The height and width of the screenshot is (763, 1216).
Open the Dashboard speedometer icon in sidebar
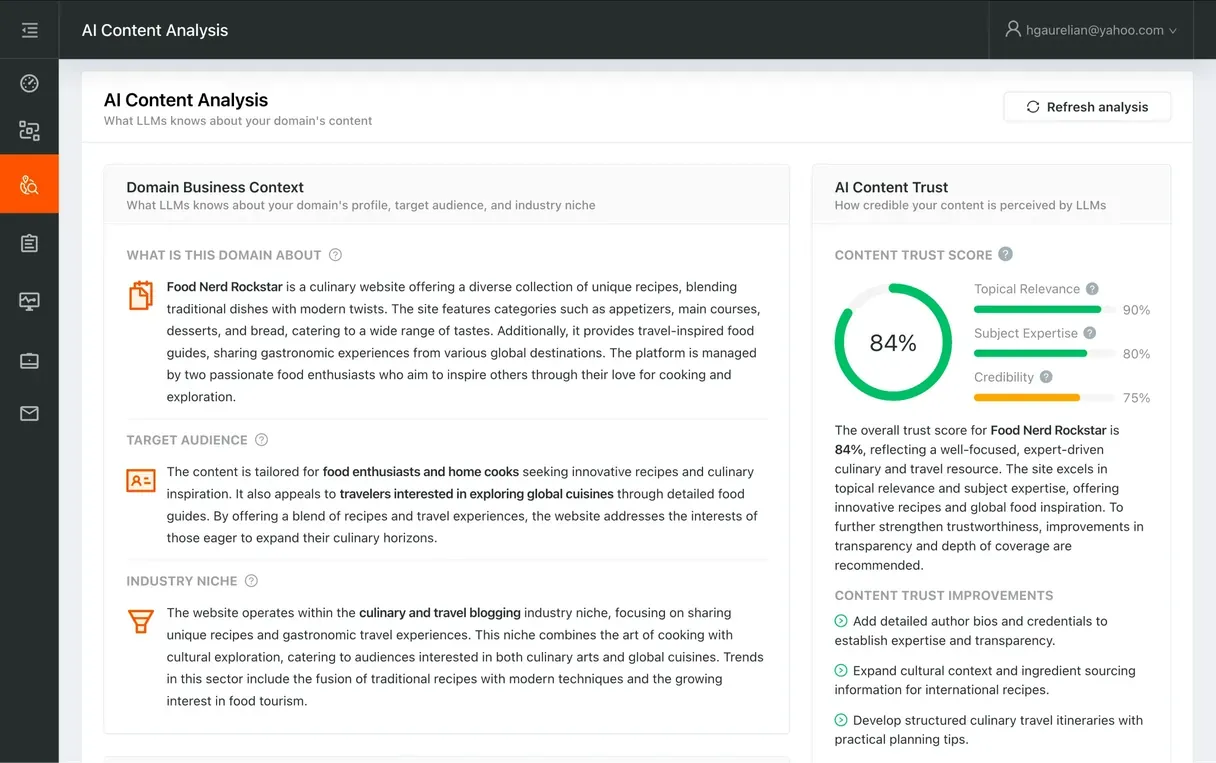click(x=29, y=83)
